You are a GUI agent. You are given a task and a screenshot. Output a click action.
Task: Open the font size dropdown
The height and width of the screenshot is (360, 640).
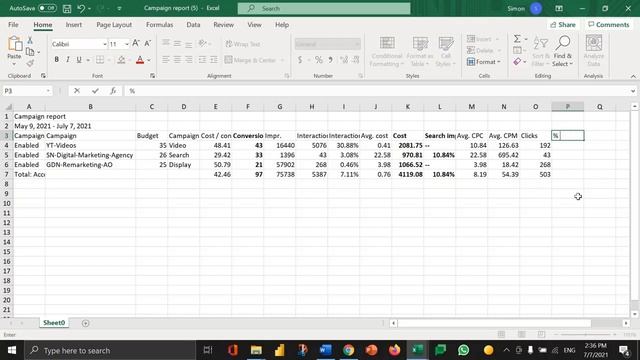tap(127, 44)
